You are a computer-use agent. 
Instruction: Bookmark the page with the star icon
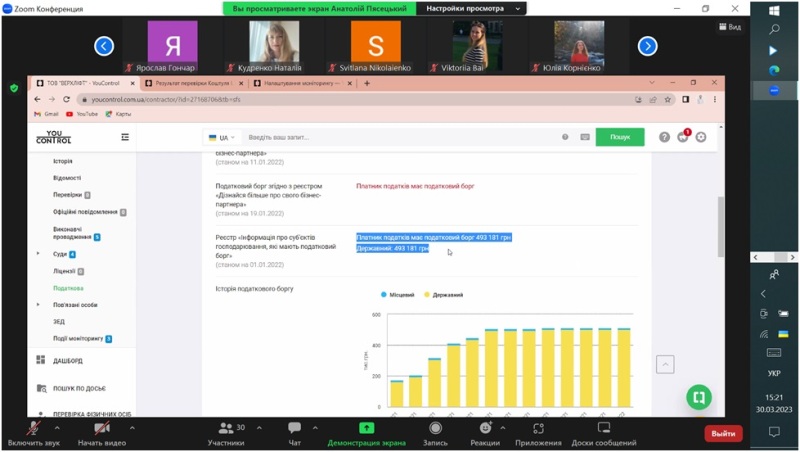(x=667, y=99)
